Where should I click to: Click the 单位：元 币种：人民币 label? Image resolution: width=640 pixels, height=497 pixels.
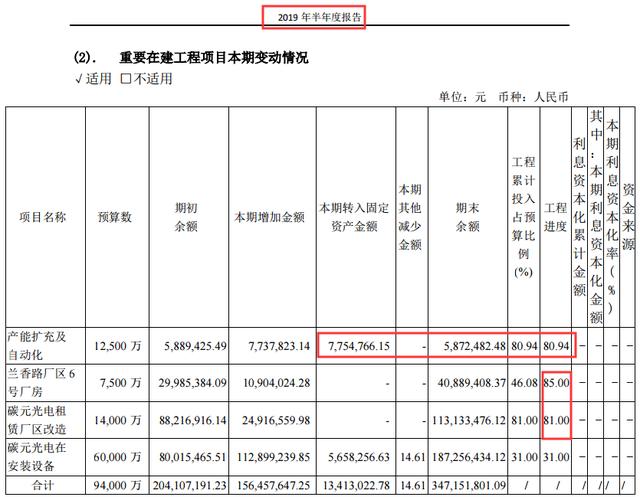pyautogui.click(x=503, y=97)
